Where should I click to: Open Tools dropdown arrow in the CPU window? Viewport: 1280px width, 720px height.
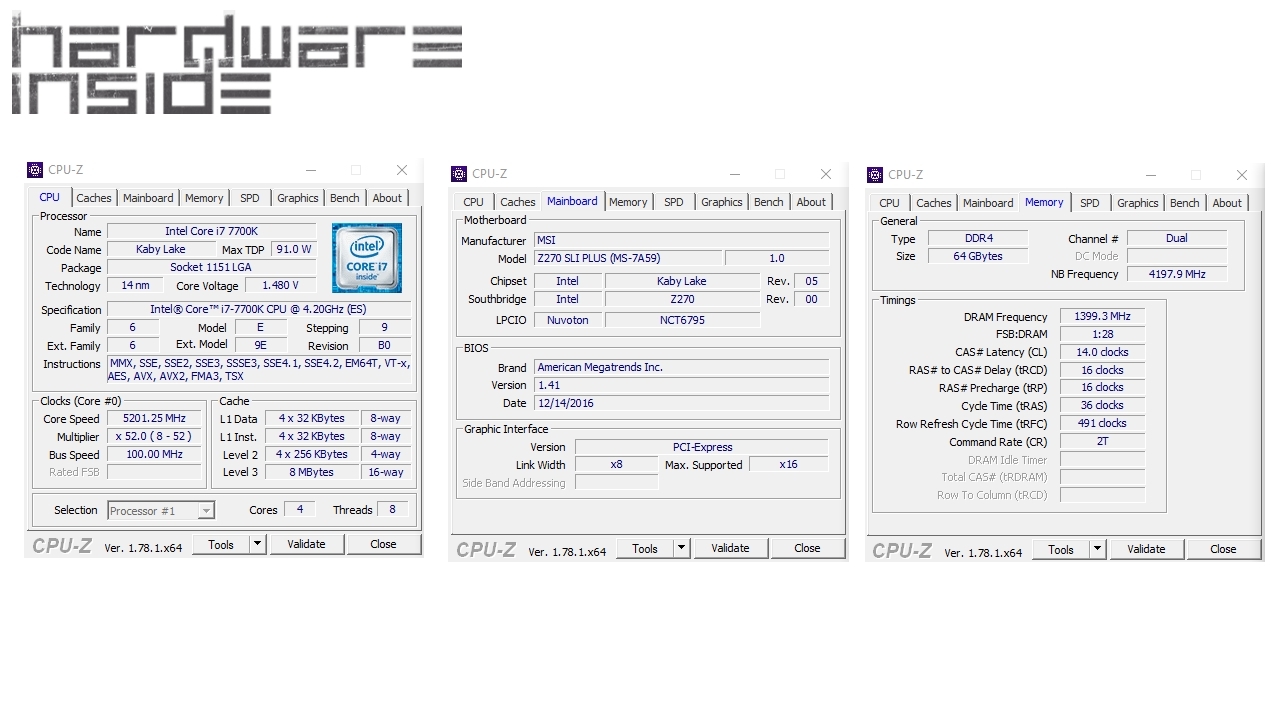point(257,544)
